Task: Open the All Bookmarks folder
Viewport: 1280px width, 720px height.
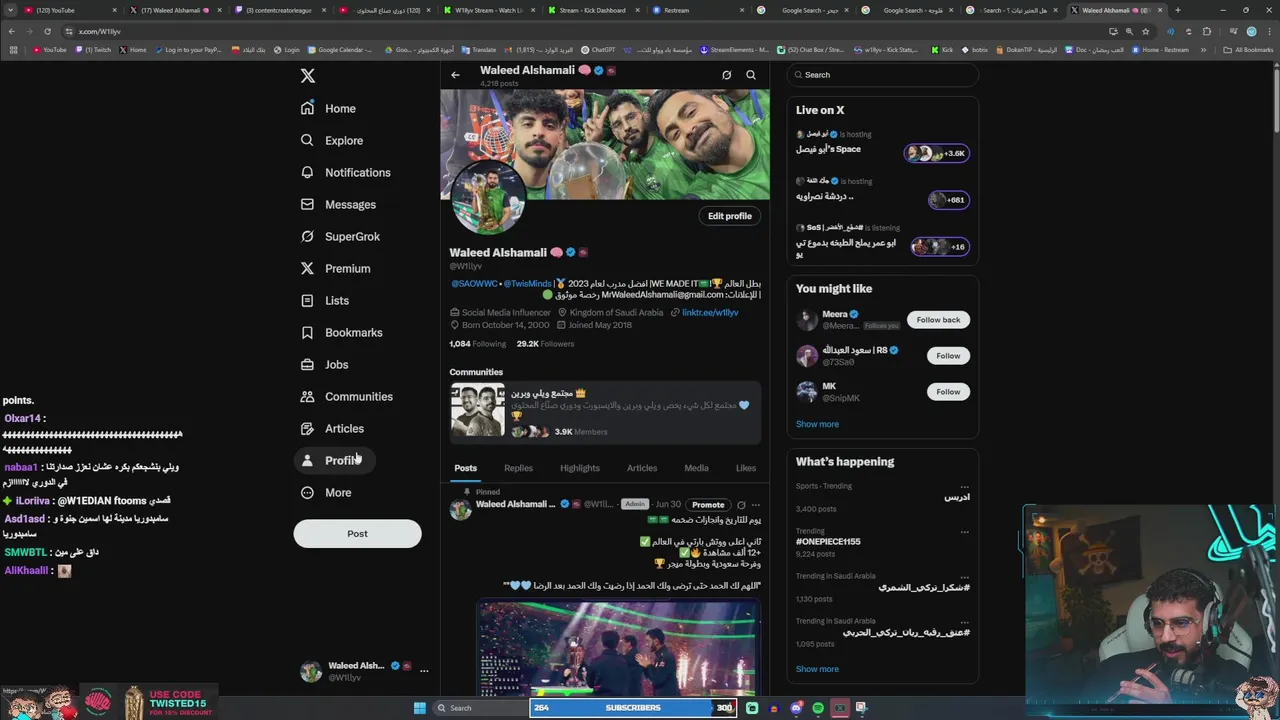Action: 1248,49
